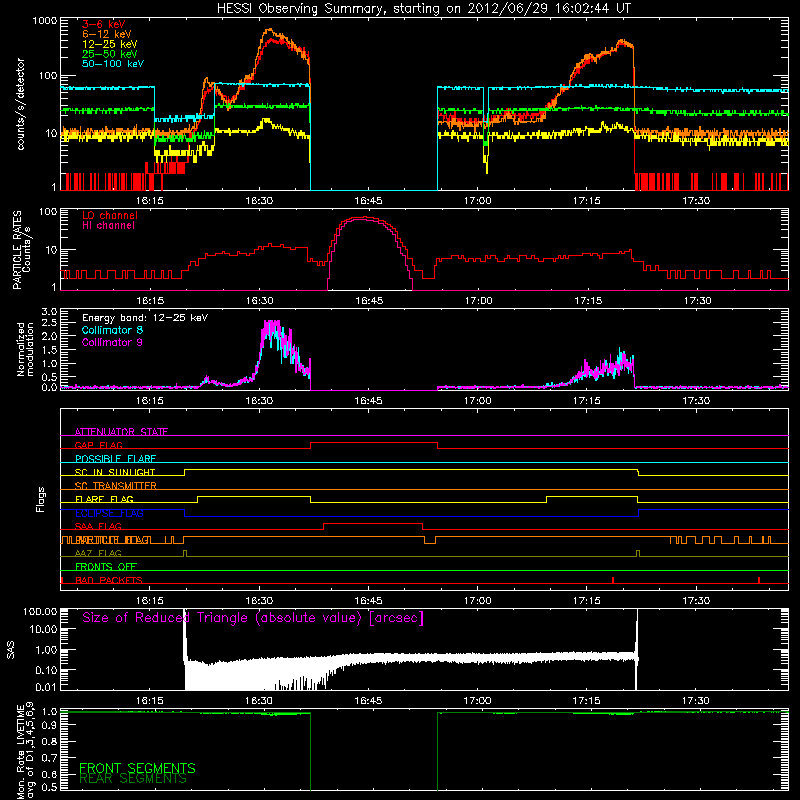Click the overlapped orange 'PARTICLE FLAG' label
This screenshot has width=800, height=800.
pyautogui.click(x=112, y=540)
